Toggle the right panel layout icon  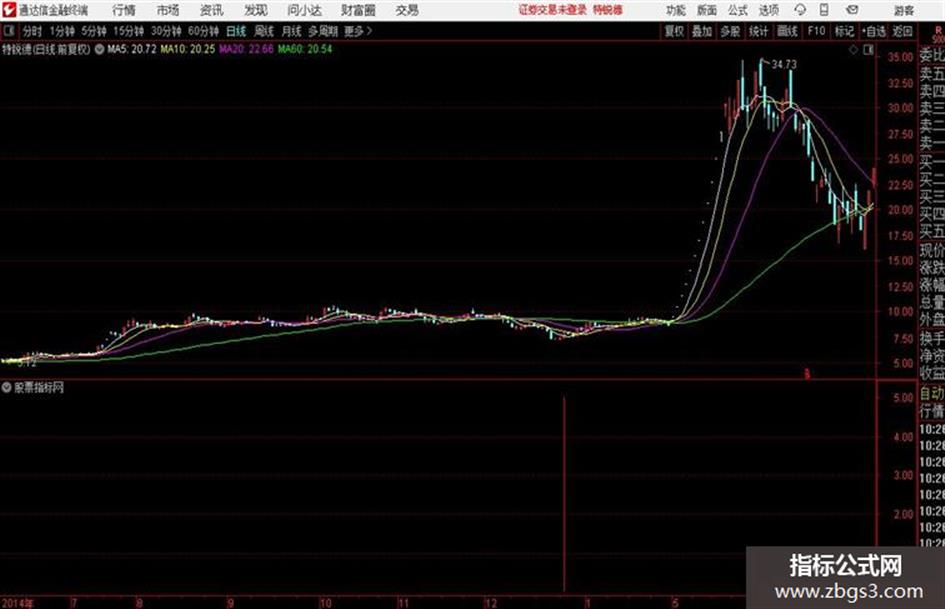pos(868,50)
